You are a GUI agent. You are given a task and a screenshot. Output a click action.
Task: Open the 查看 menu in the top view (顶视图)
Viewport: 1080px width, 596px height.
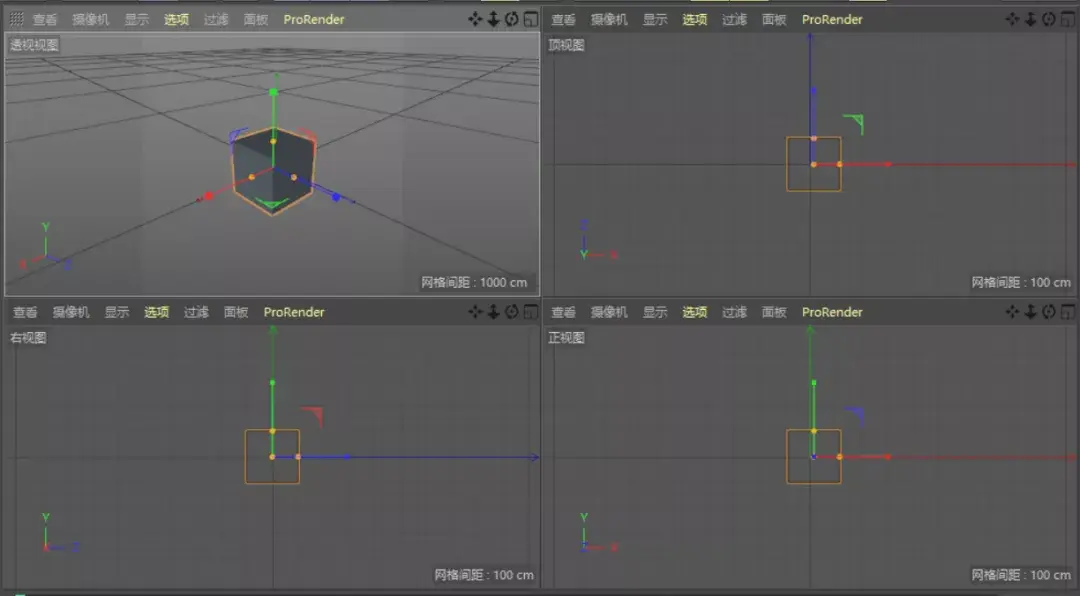(563, 19)
